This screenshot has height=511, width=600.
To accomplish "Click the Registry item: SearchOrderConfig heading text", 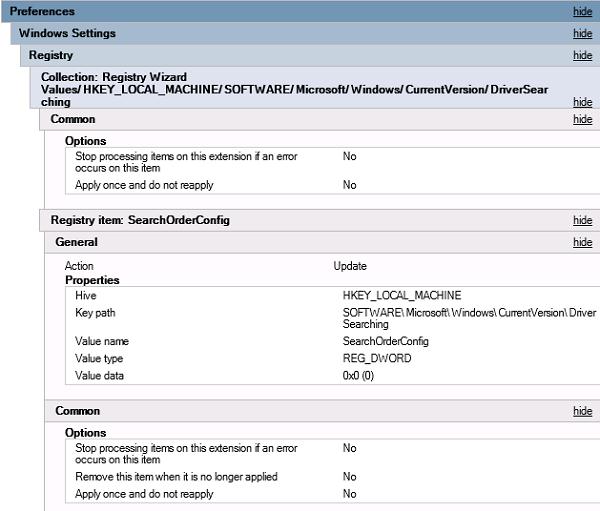I will click(140, 220).
